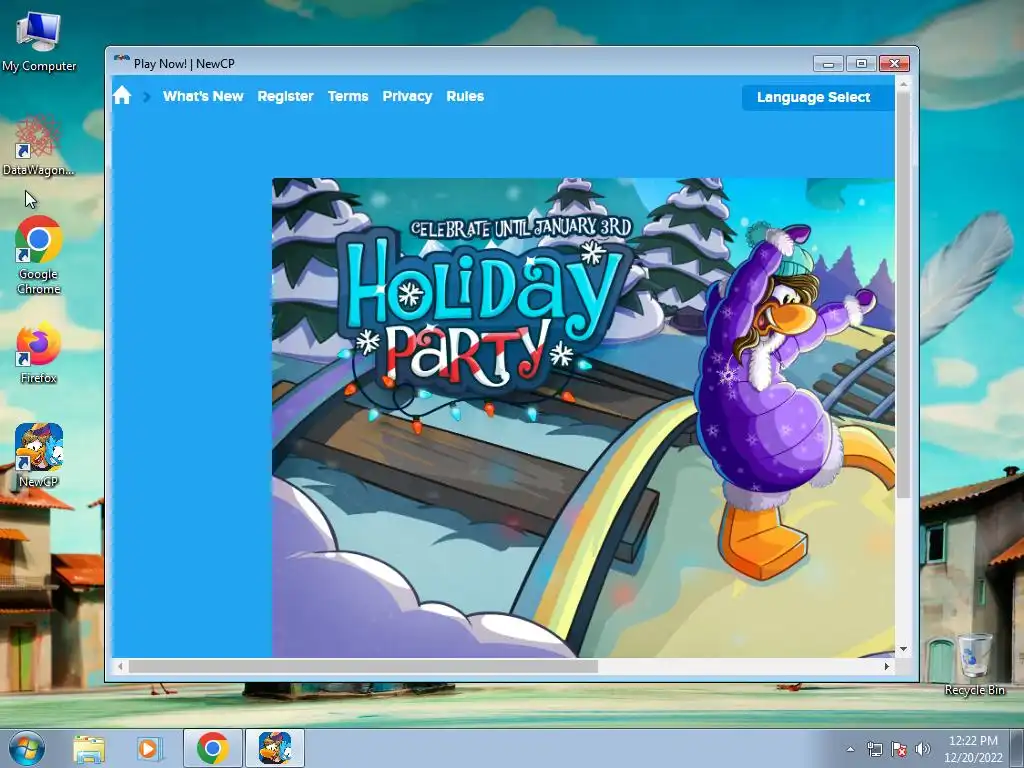Screen dimensions: 1024x768
Task: Open the Language Select dropdown
Action: click(818, 97)
